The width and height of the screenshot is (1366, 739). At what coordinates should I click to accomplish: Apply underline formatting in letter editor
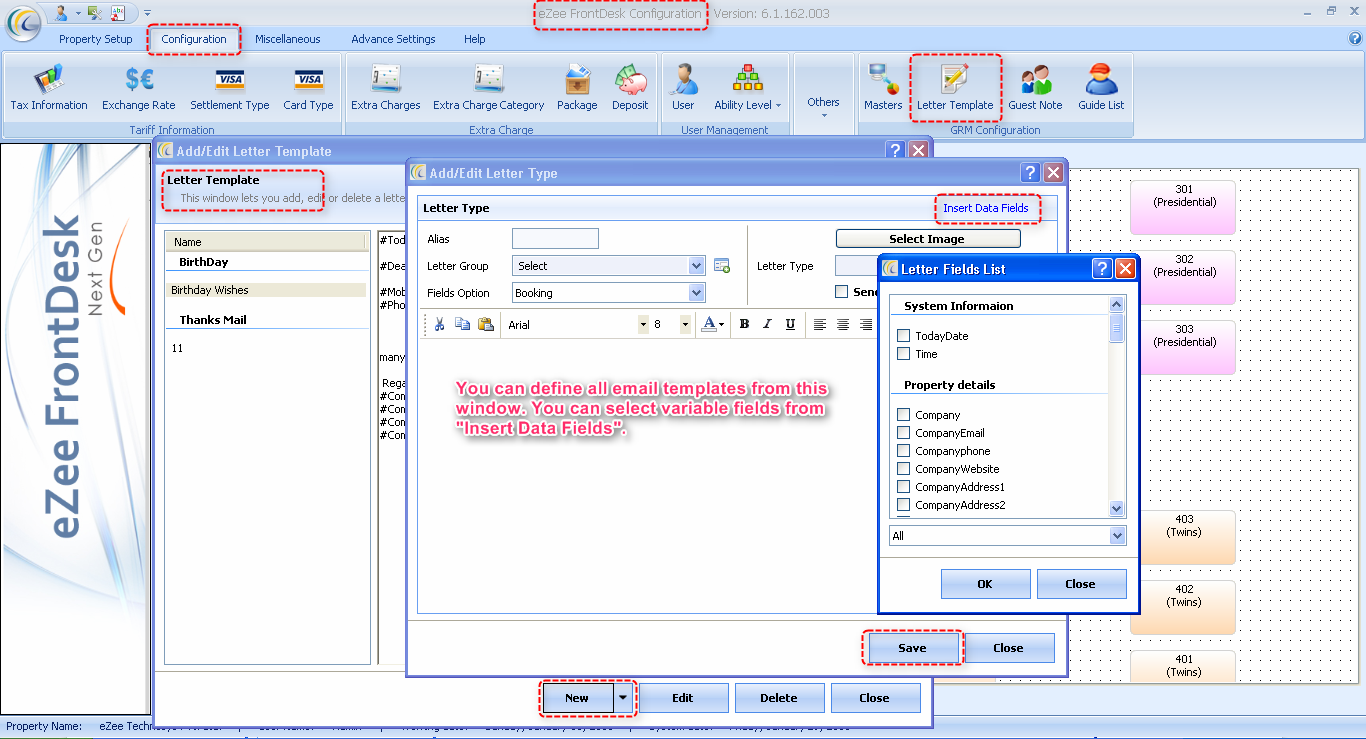click(790, 324)
